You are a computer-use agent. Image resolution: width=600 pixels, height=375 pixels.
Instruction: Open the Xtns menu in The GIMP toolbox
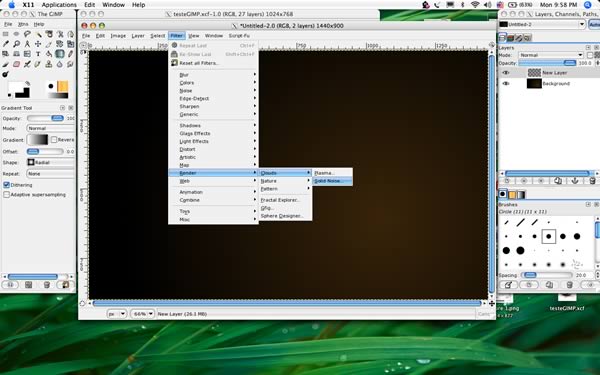click(x=23, y=24)
